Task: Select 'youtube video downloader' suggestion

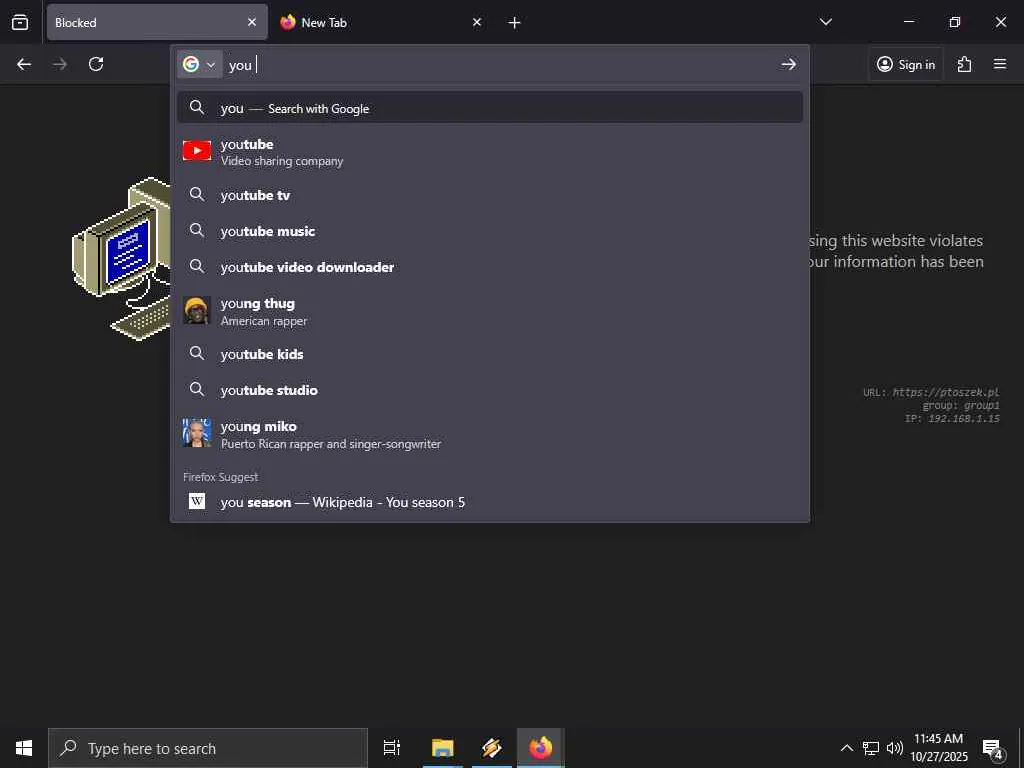Action: point(490,266)
